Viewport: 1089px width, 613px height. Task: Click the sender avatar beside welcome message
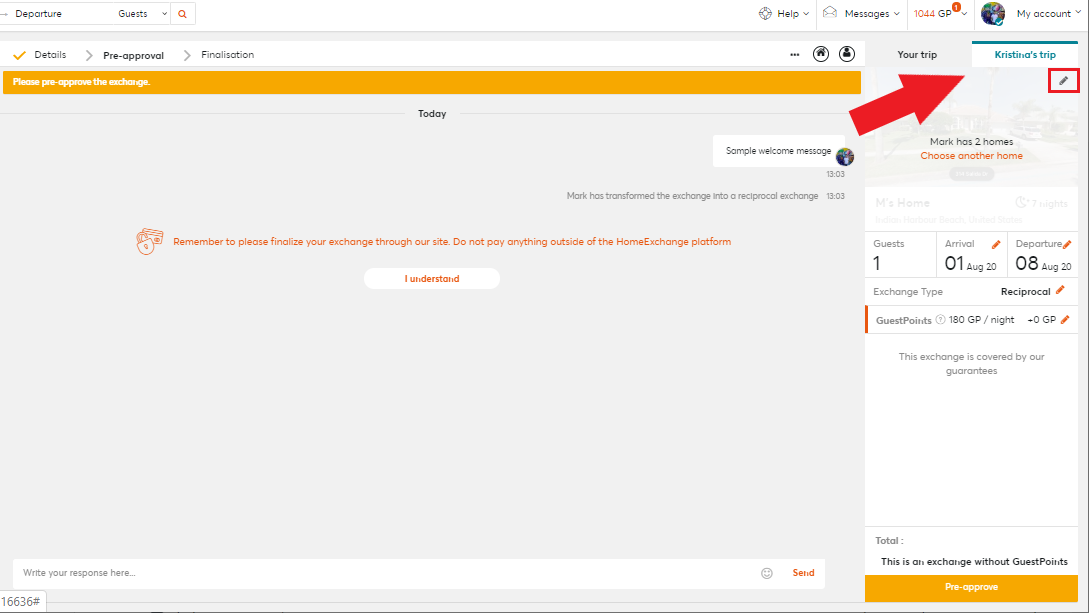[845, 157]
